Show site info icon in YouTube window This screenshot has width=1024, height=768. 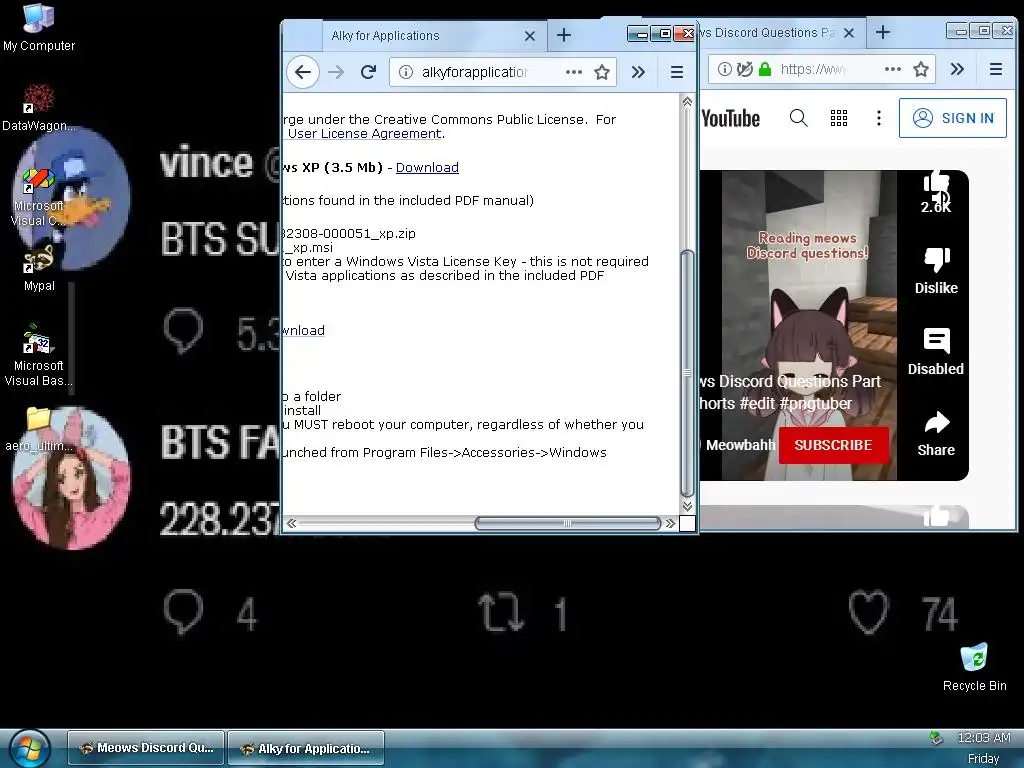(x=724, y=69)
